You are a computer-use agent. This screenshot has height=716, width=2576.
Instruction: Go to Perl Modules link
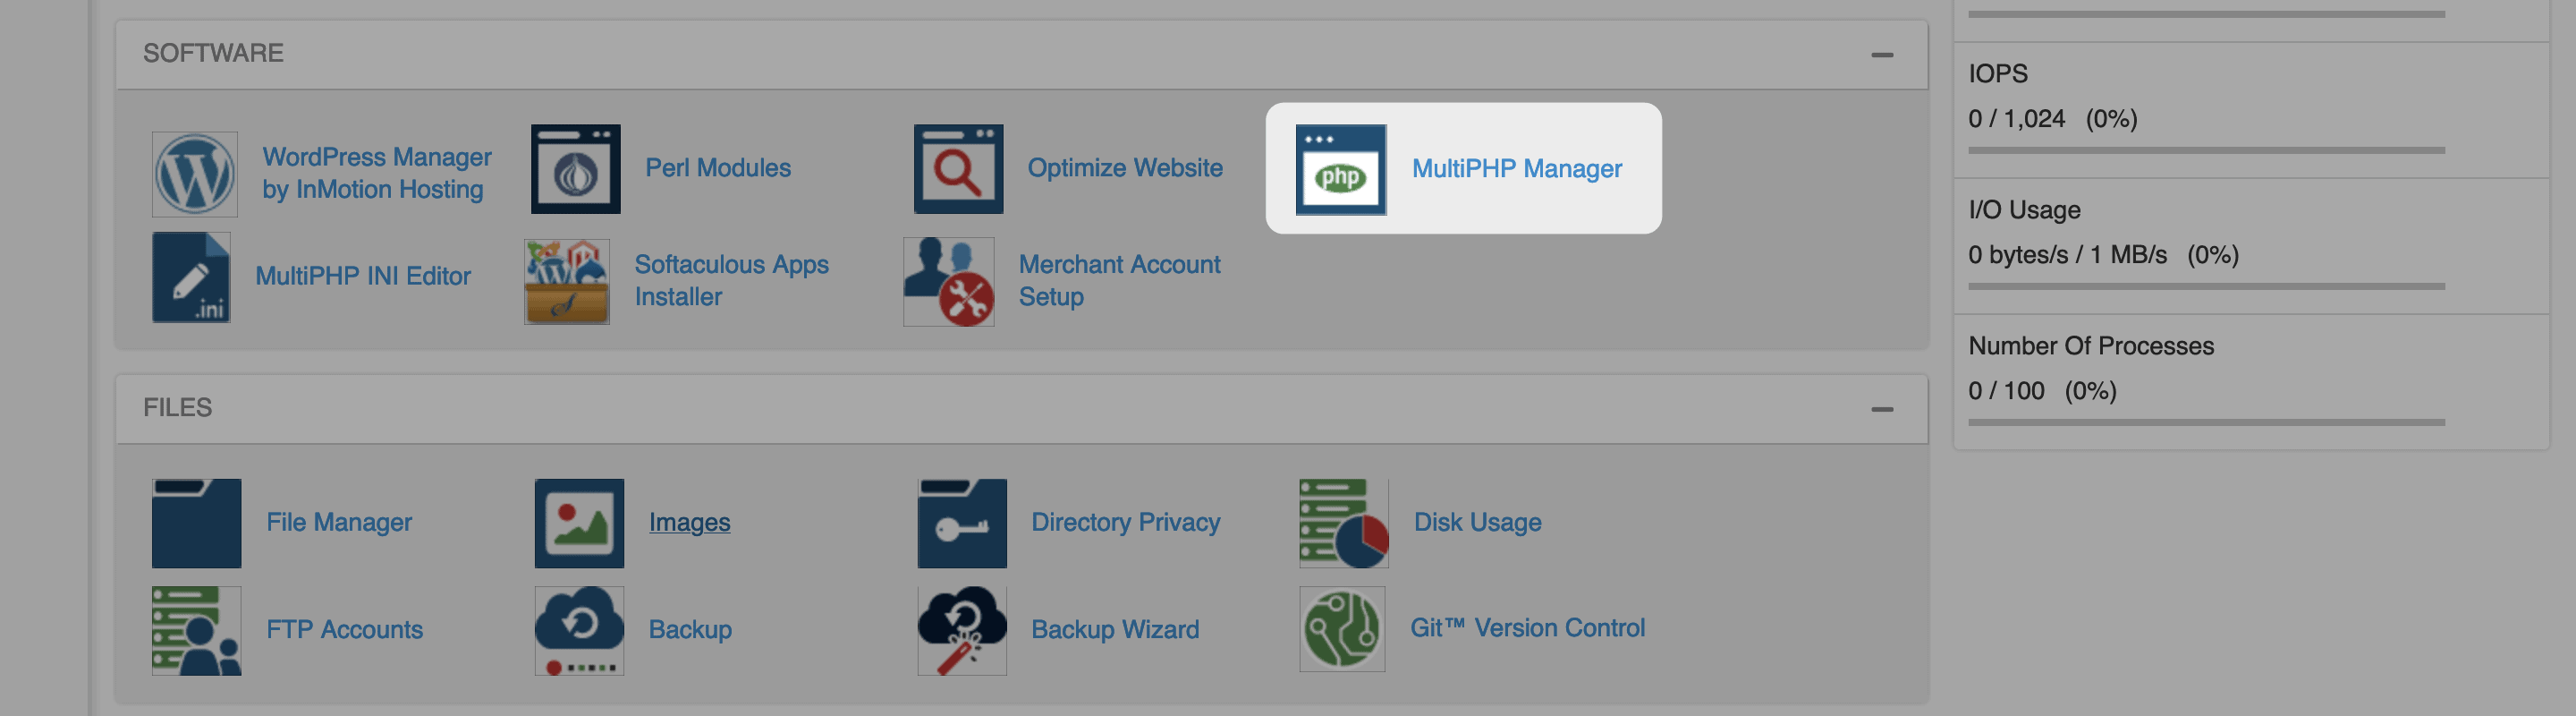[x=718, y=168]
